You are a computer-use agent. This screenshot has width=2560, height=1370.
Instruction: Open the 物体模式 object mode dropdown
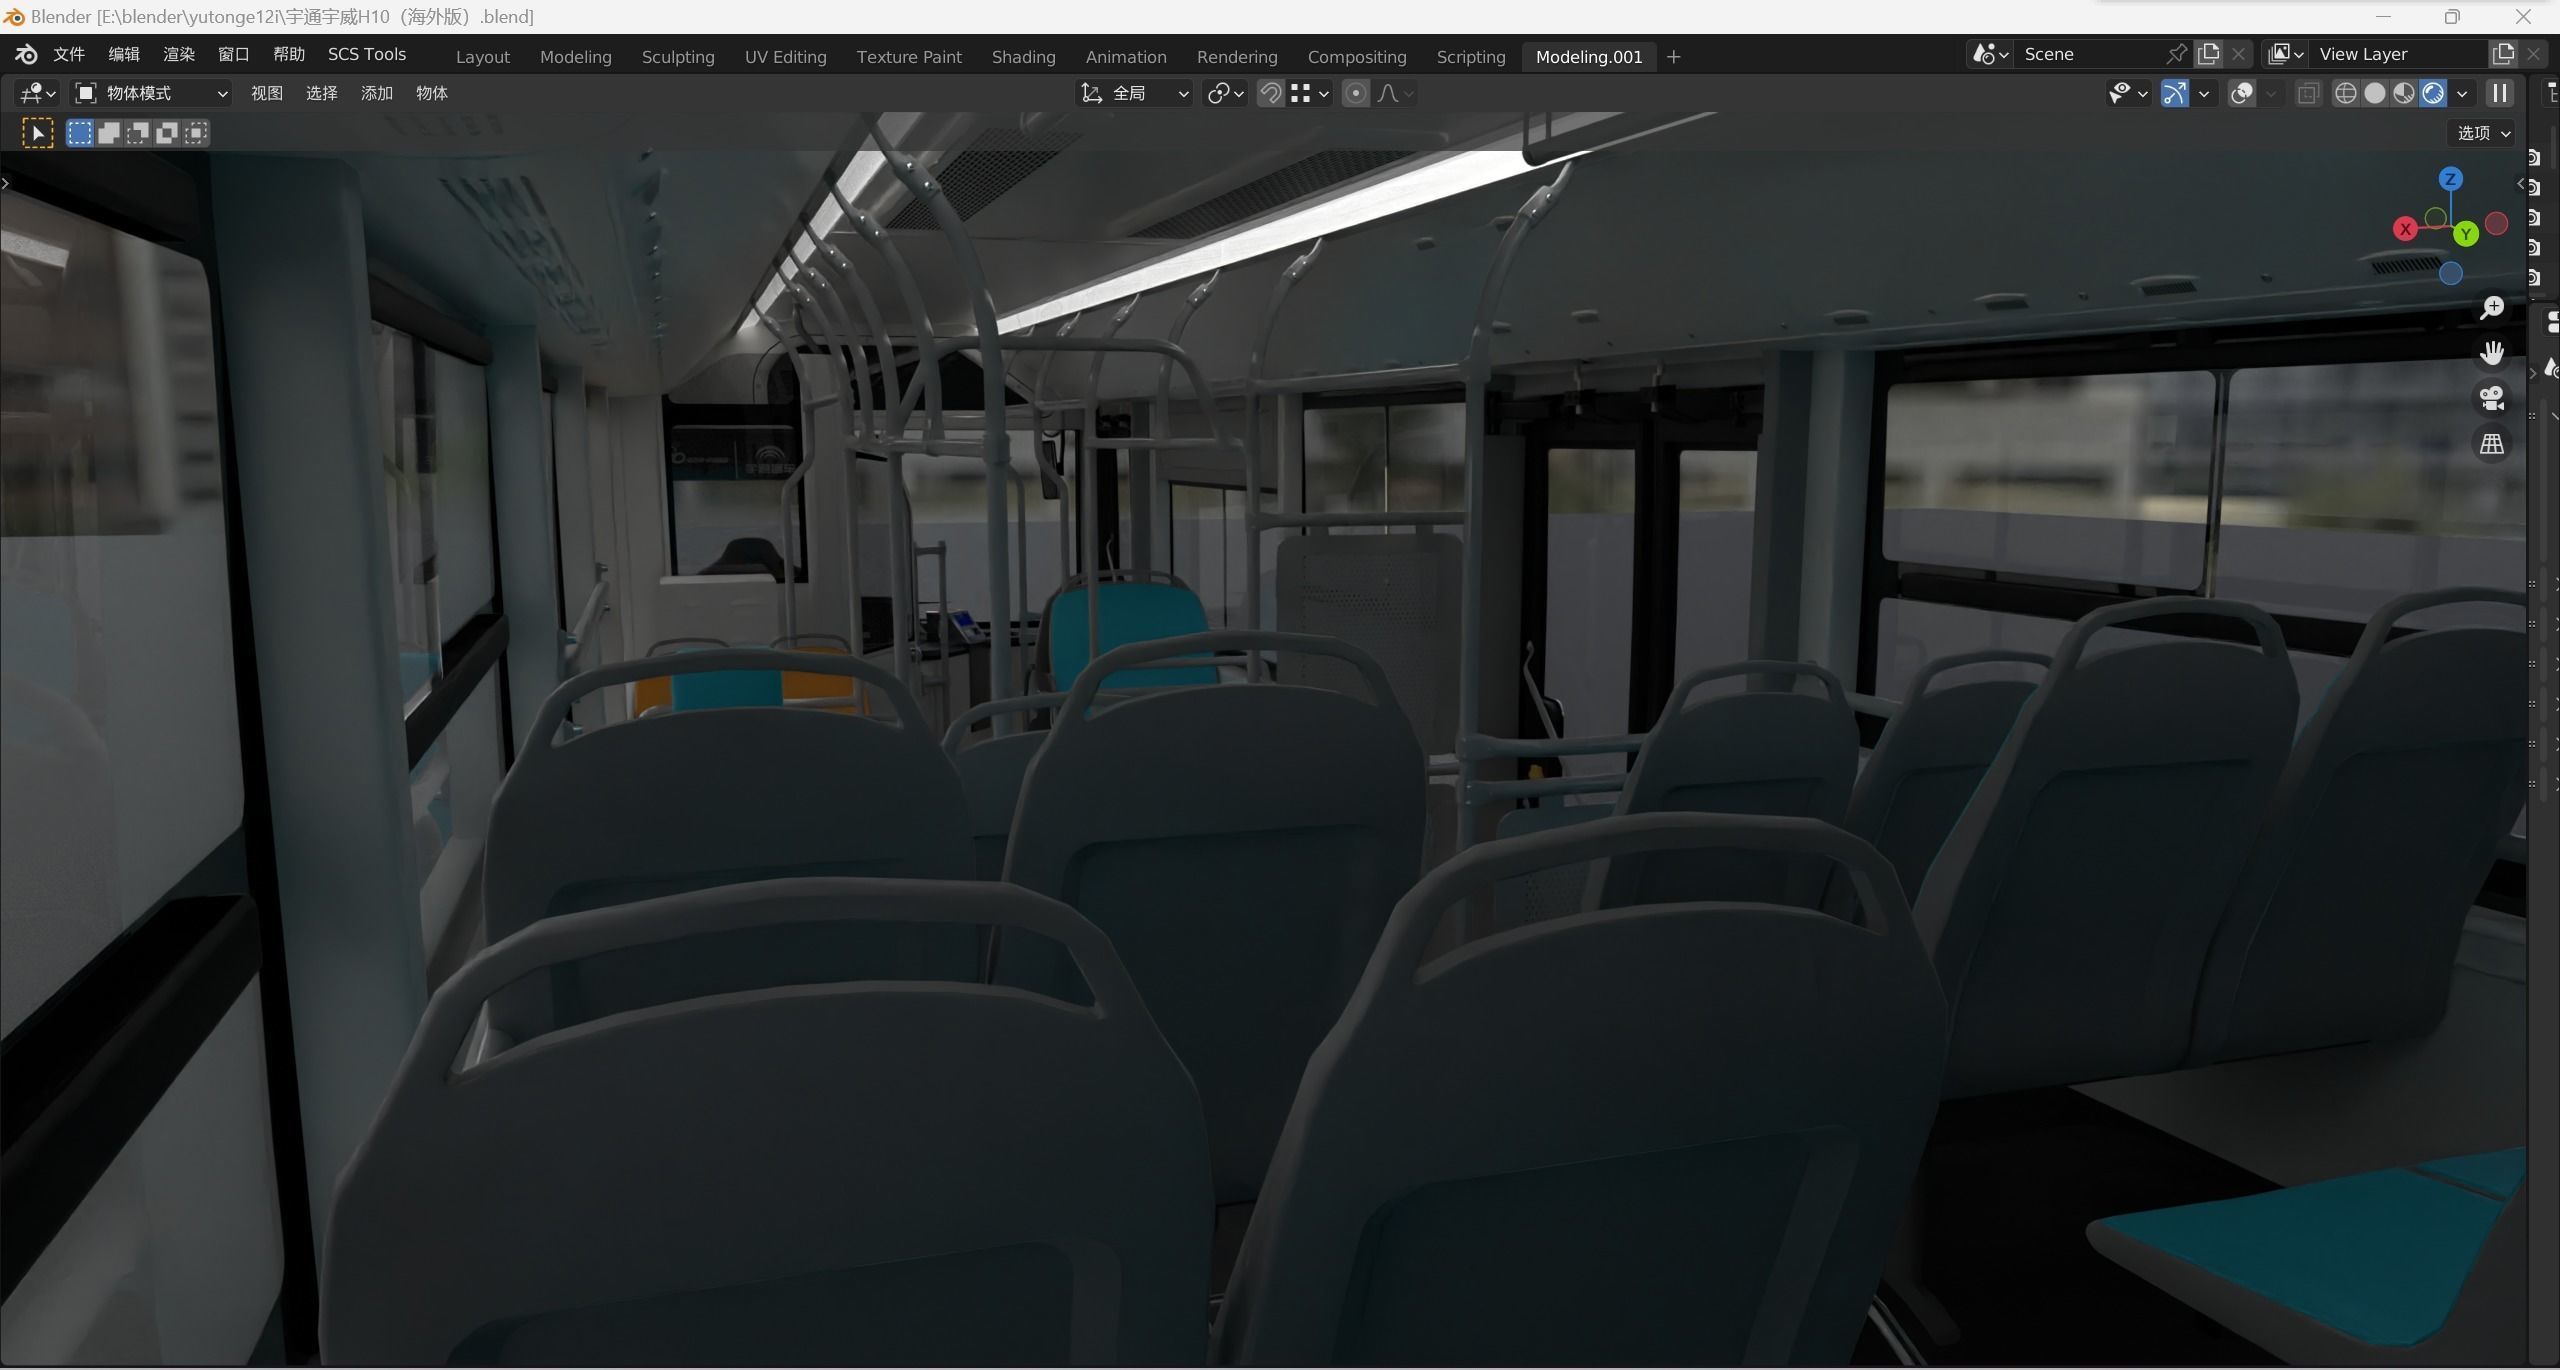pyautogui.click(x=152, y=93)
